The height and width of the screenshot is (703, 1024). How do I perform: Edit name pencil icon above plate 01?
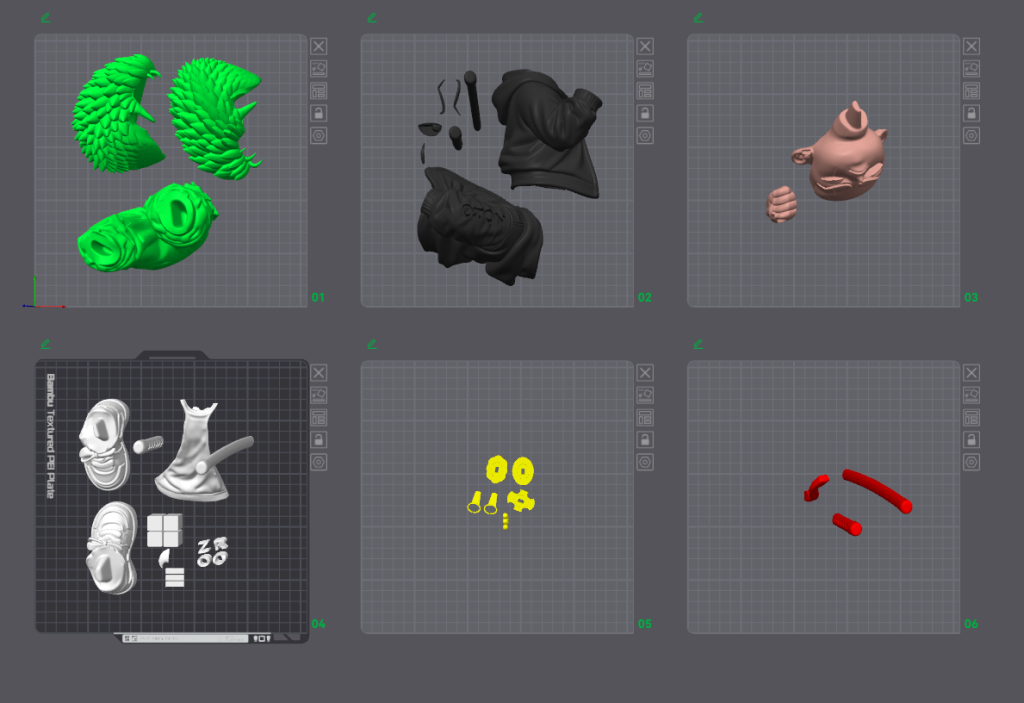pyautogui.click(x=45, y=18)
